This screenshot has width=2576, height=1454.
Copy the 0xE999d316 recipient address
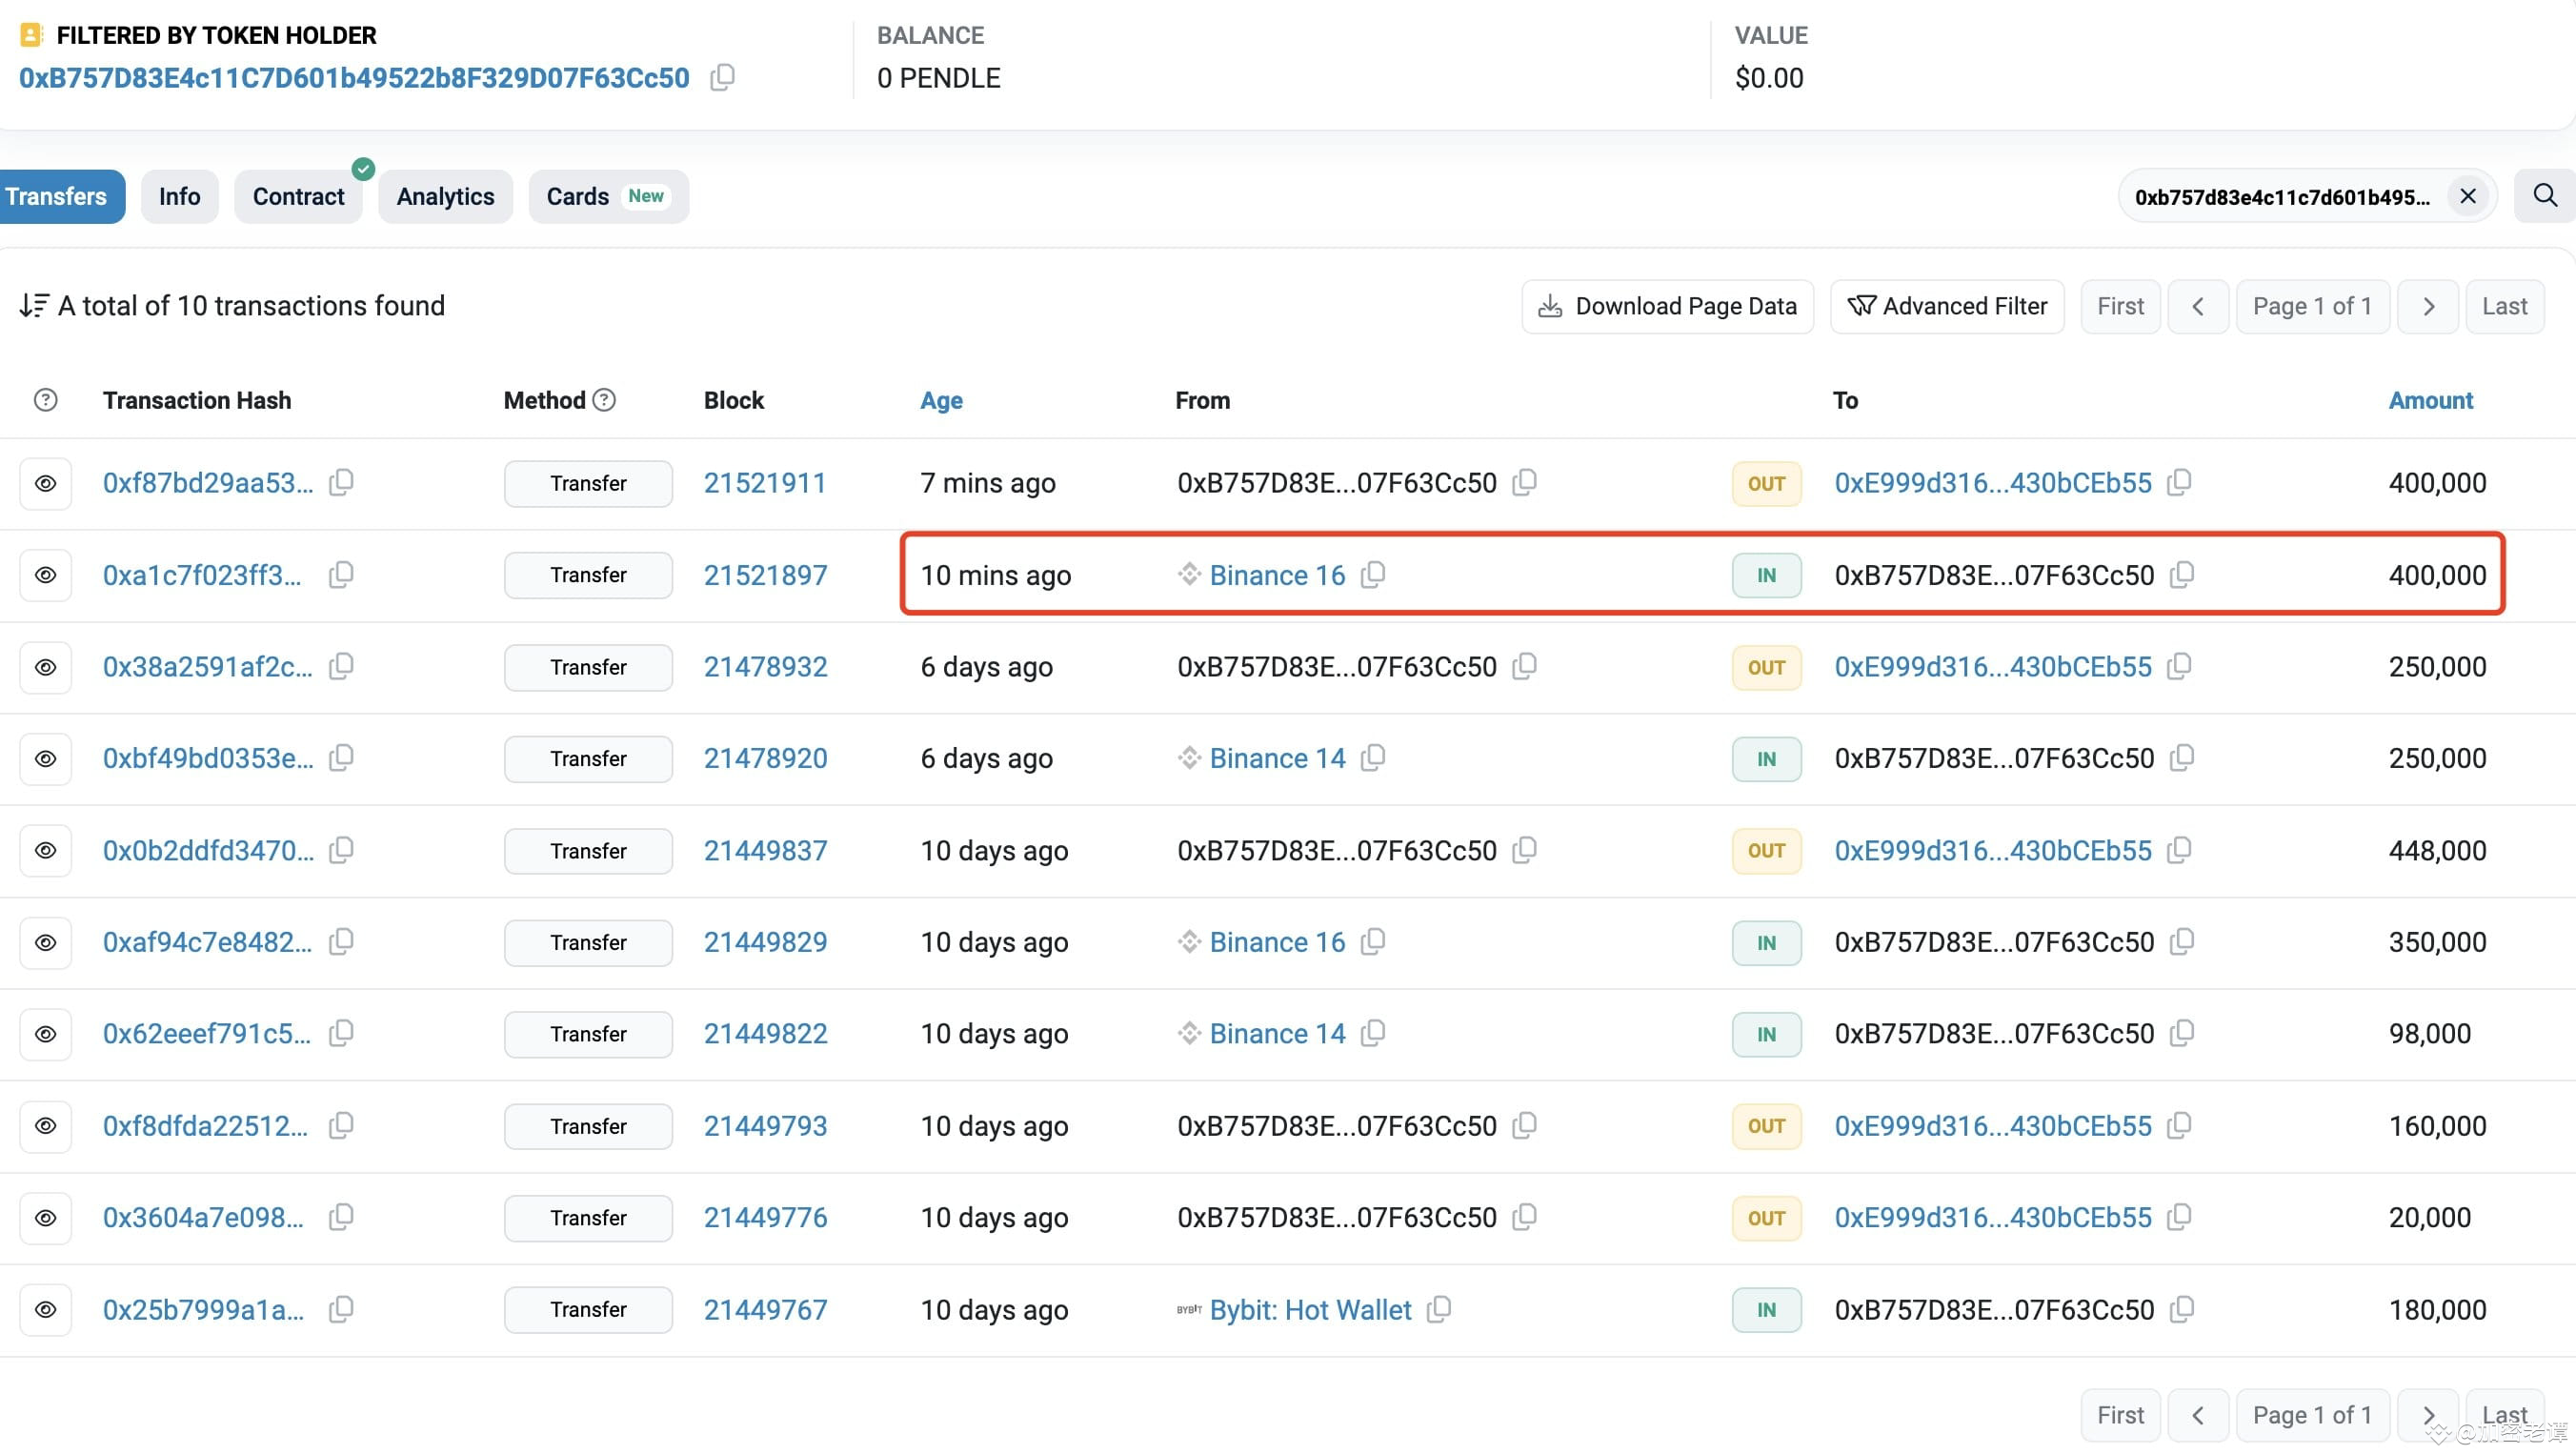(x=2180, y=482)
